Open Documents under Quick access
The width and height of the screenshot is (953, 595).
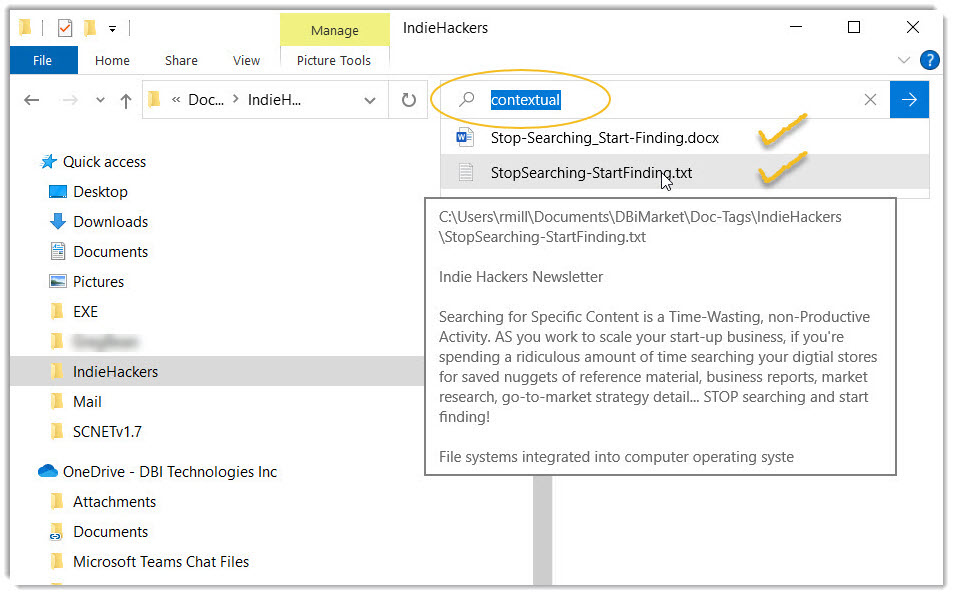(111, 252)
